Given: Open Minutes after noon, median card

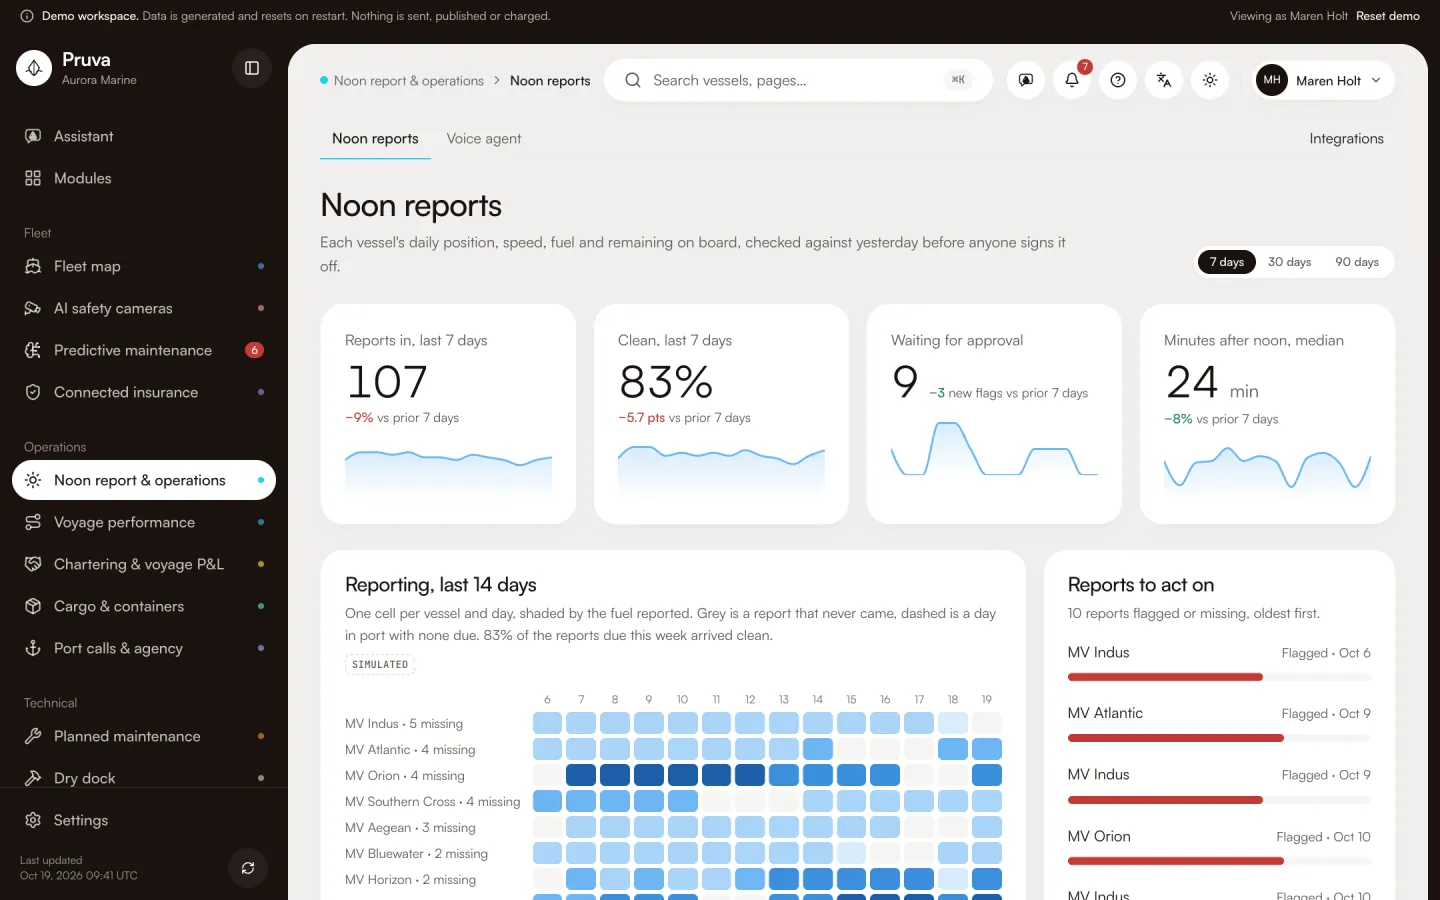Looking at the screenshot, I should click(1267, 414).
